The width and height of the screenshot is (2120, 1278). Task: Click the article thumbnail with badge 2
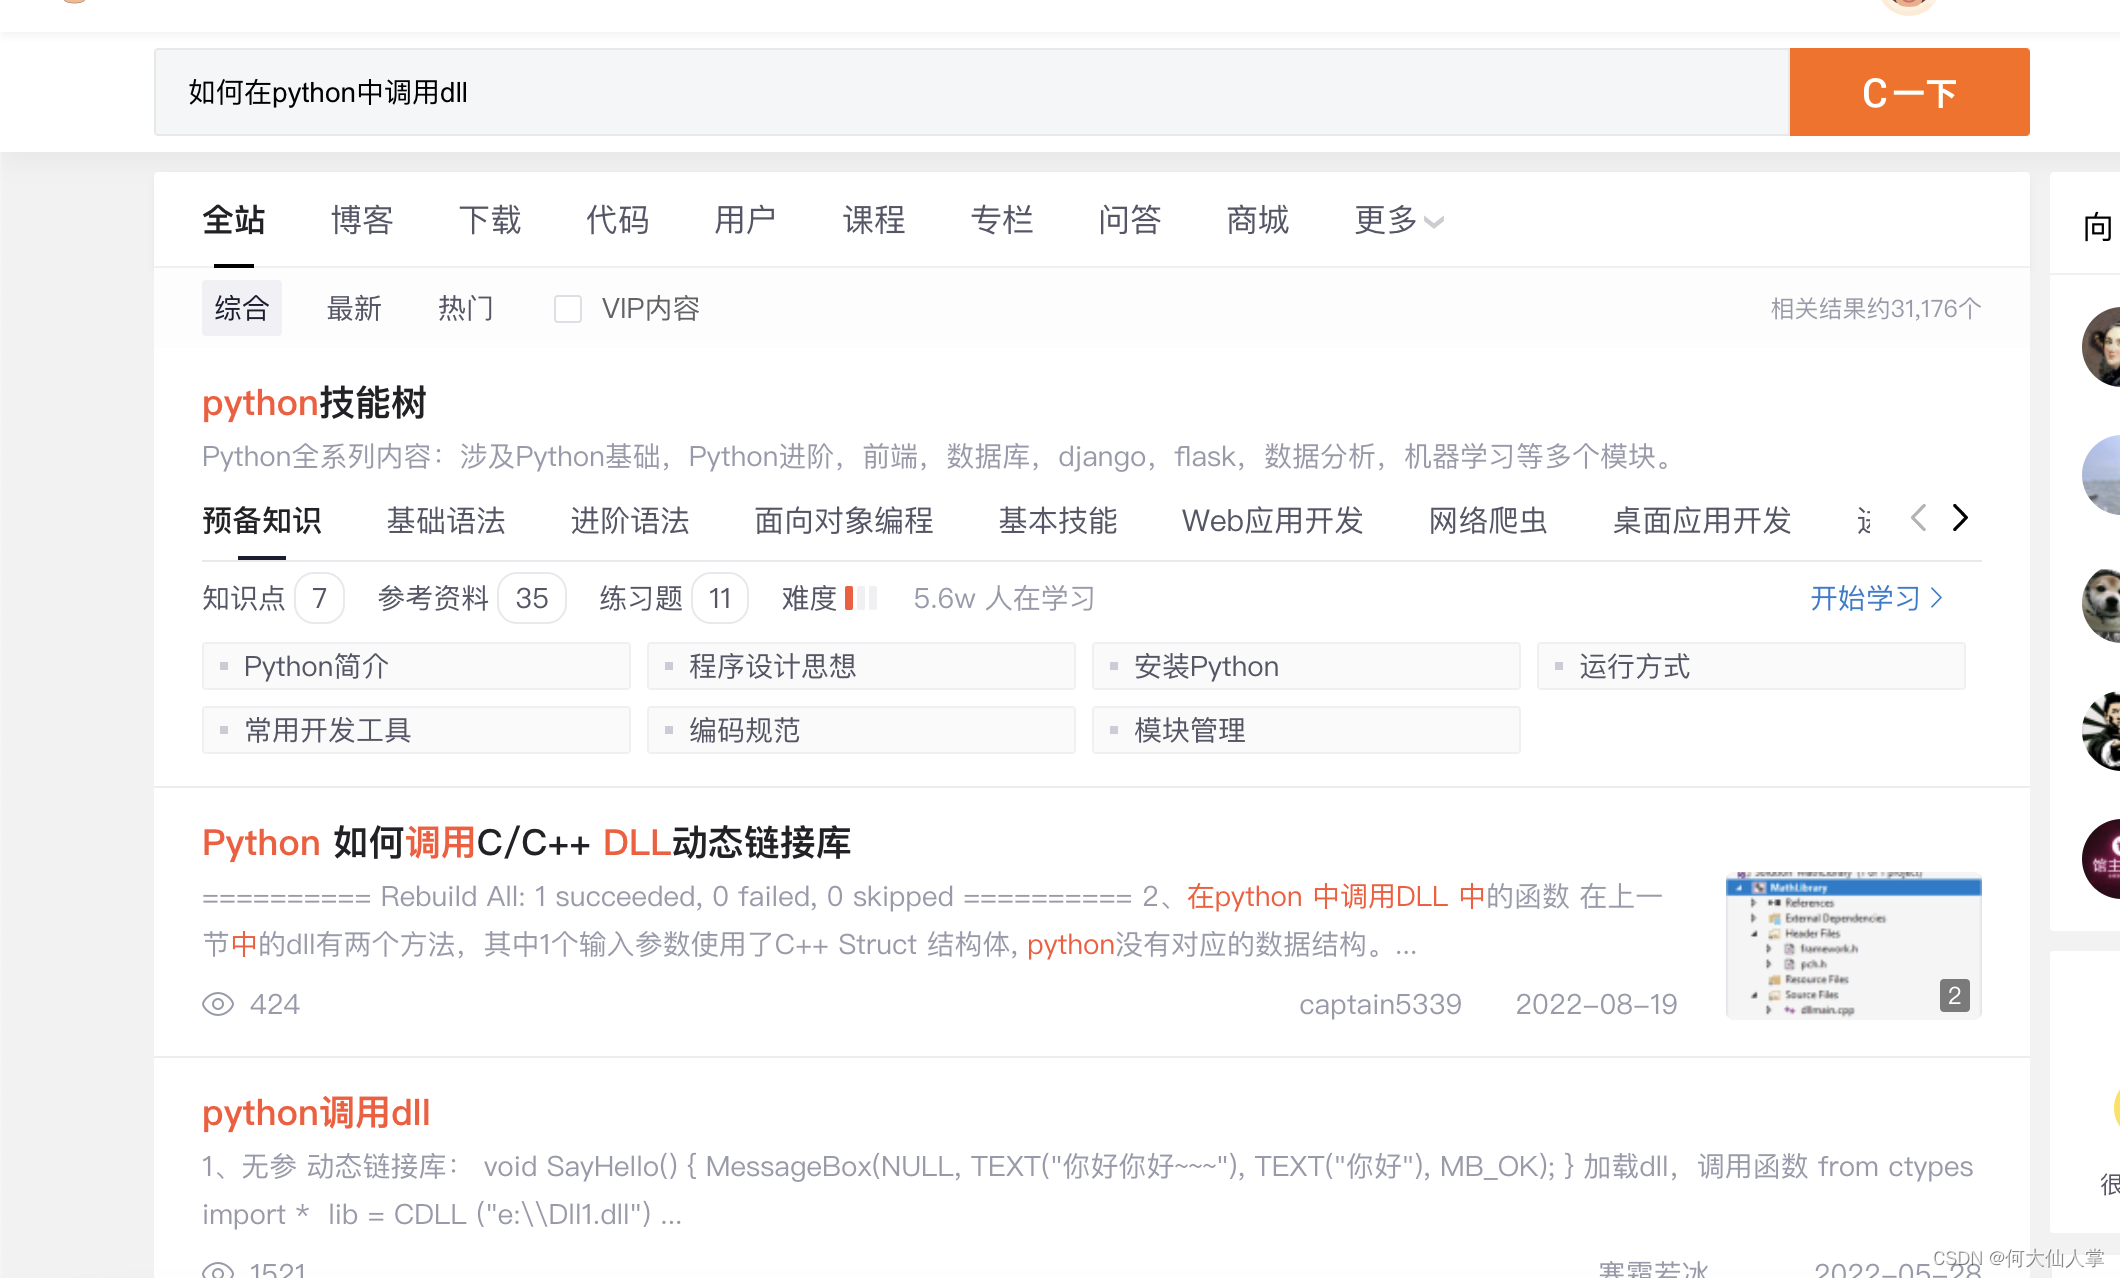click(1854, 946)
